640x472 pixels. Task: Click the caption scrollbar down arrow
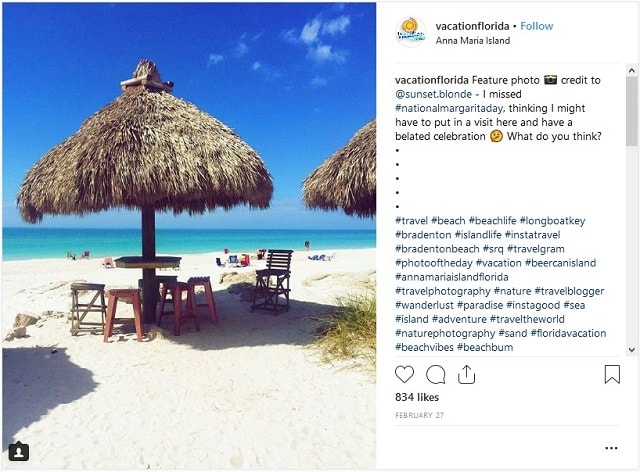pyautogui.click(x=631, y=350)
